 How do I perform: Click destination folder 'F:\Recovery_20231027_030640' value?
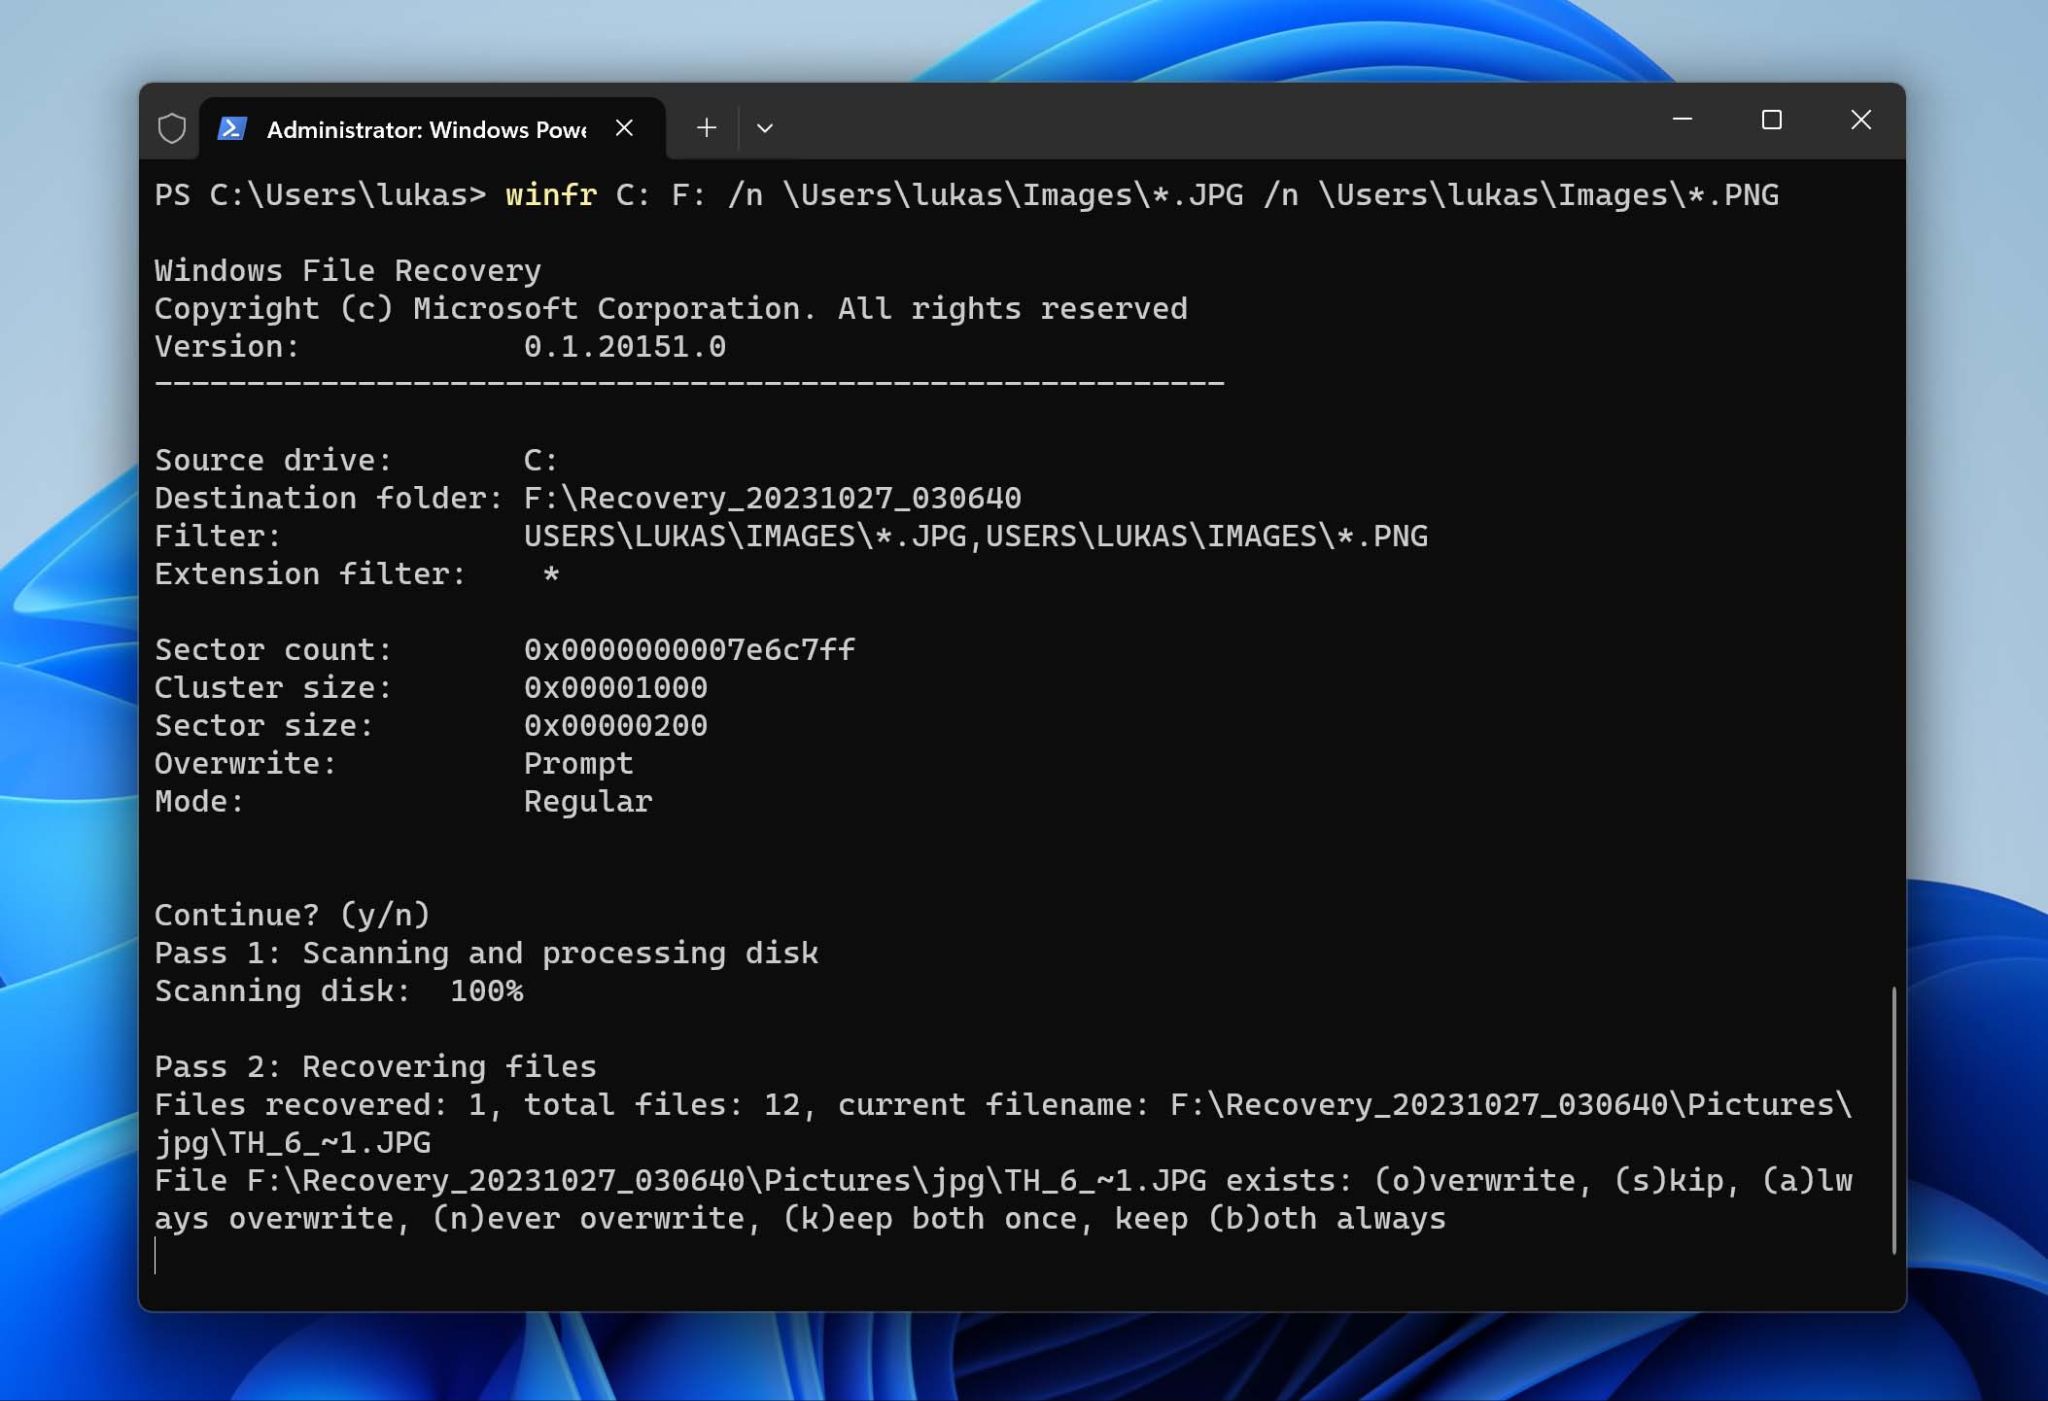[x=772, y=498]
